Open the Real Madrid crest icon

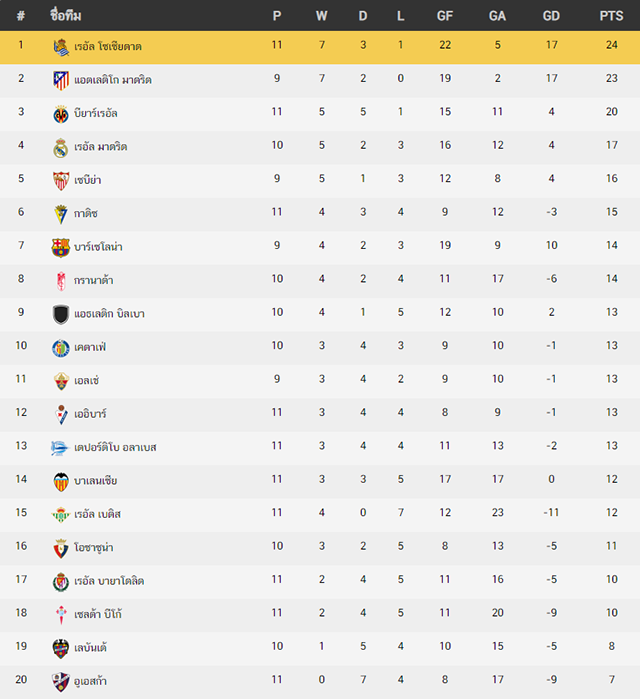[61, 148]
